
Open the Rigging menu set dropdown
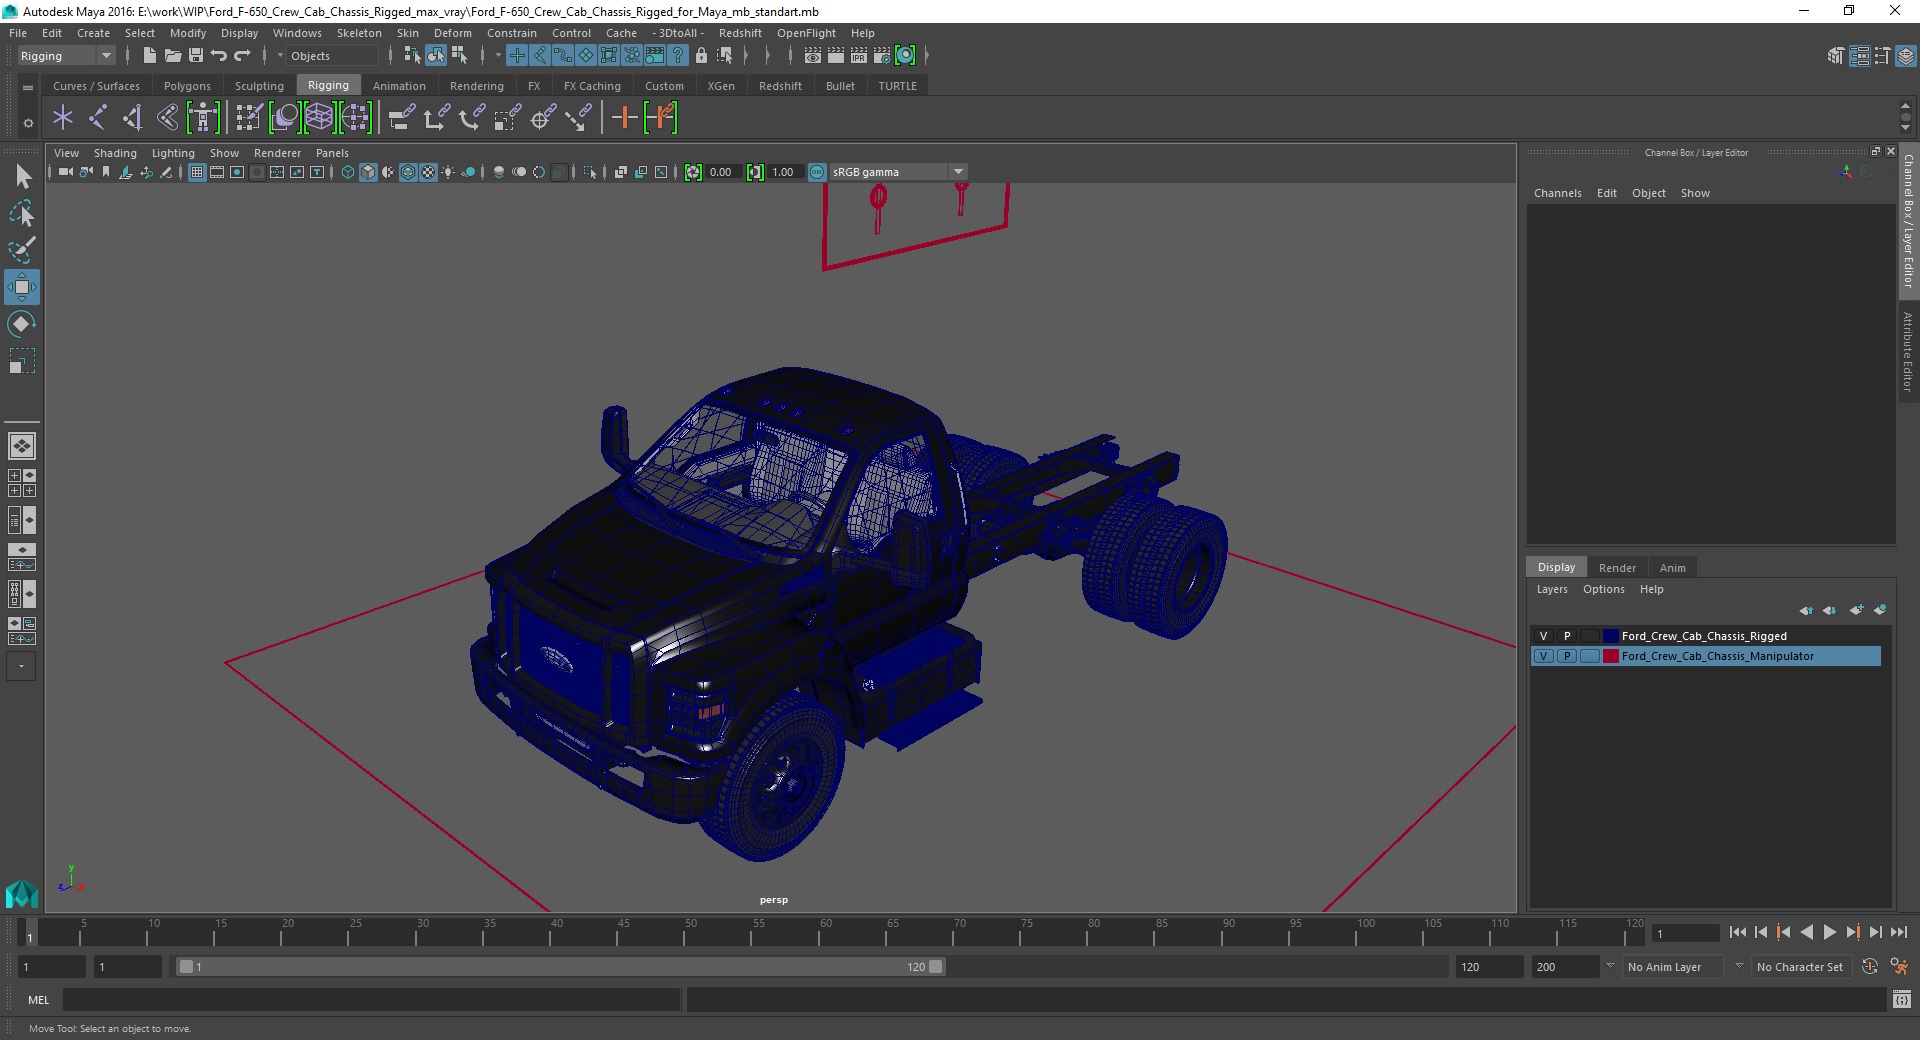[66, 56]
